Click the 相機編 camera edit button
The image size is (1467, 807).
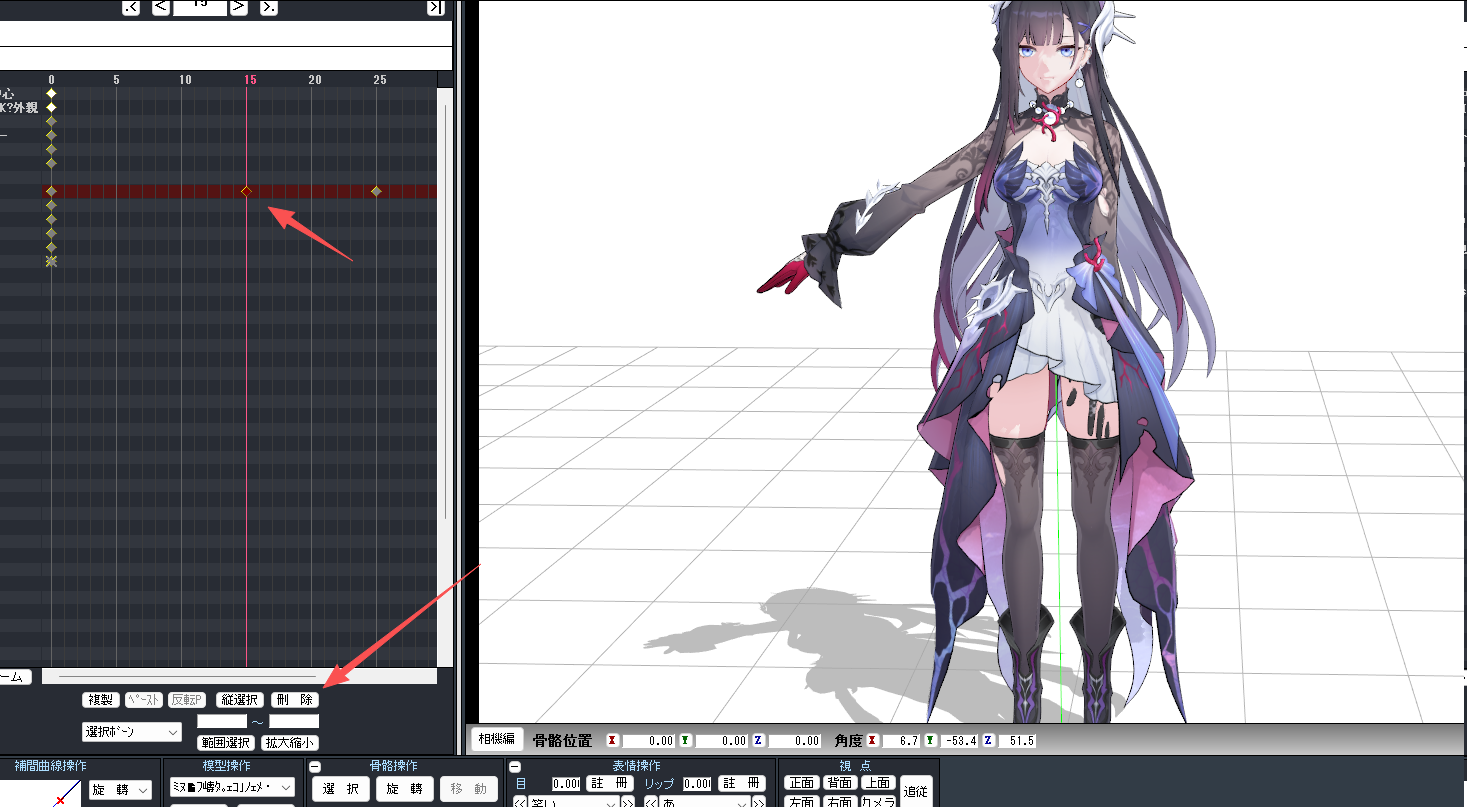coord(497,740)
